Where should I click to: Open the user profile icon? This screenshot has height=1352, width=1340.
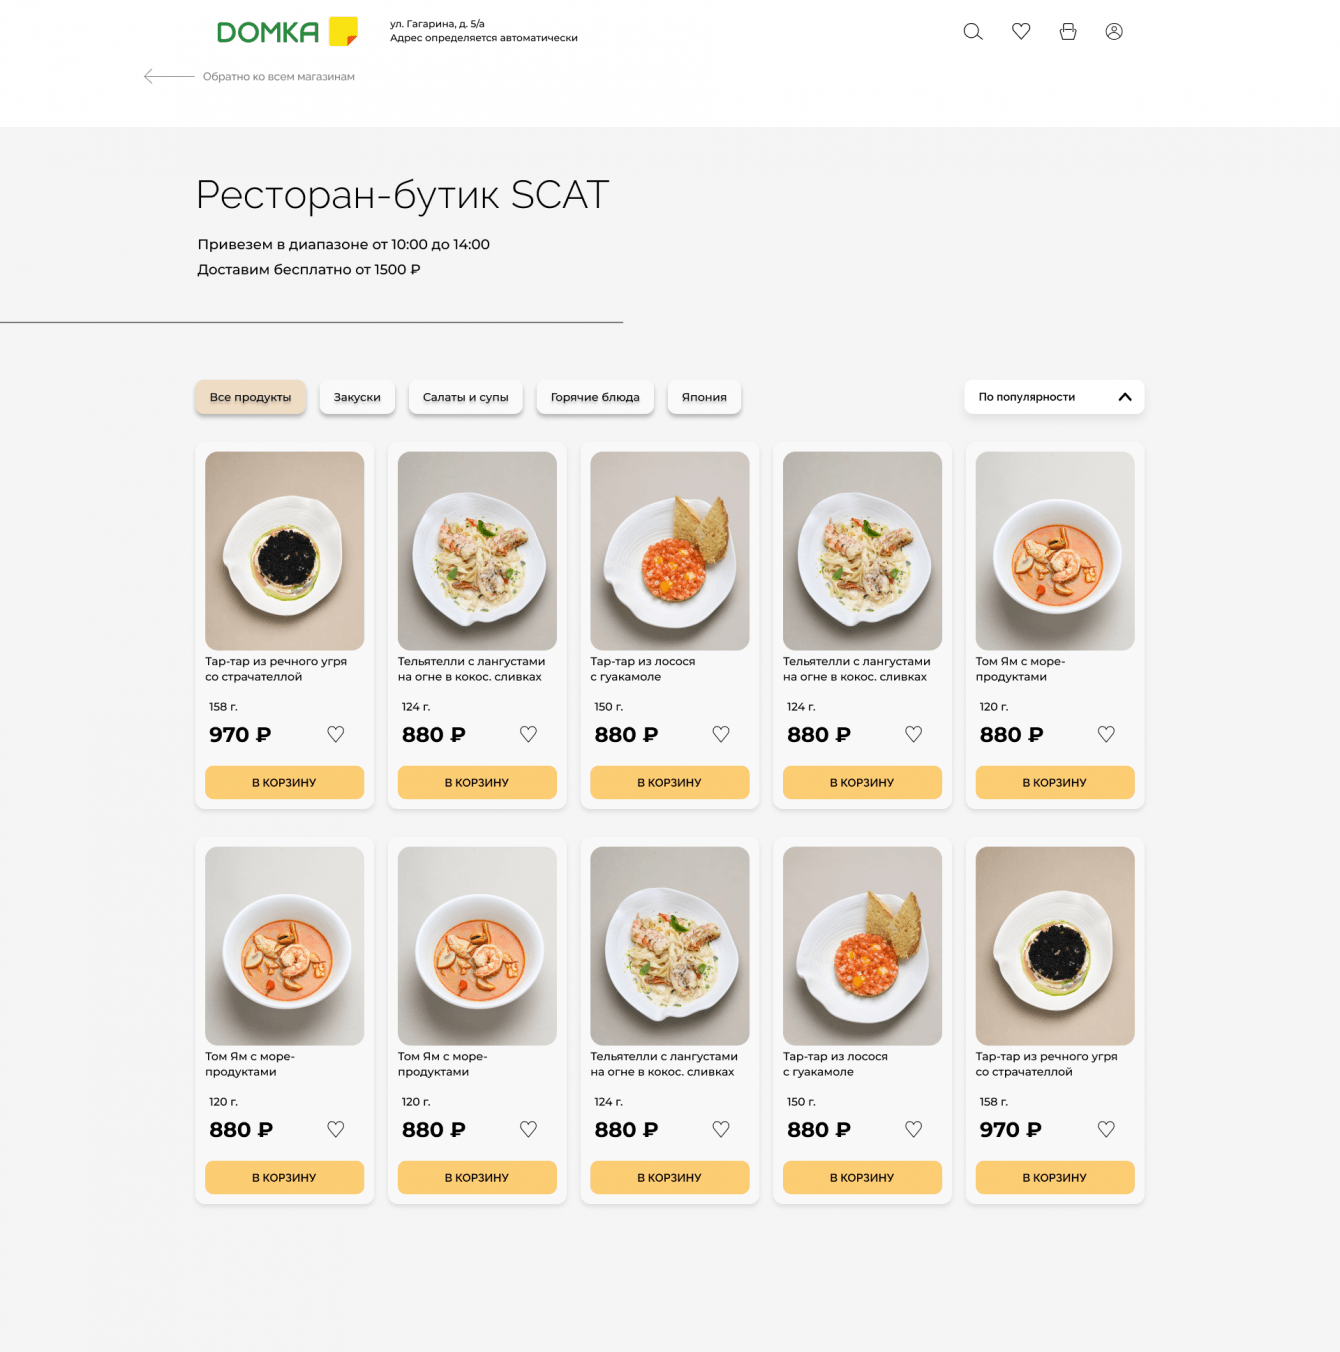tap(1114, 32)
